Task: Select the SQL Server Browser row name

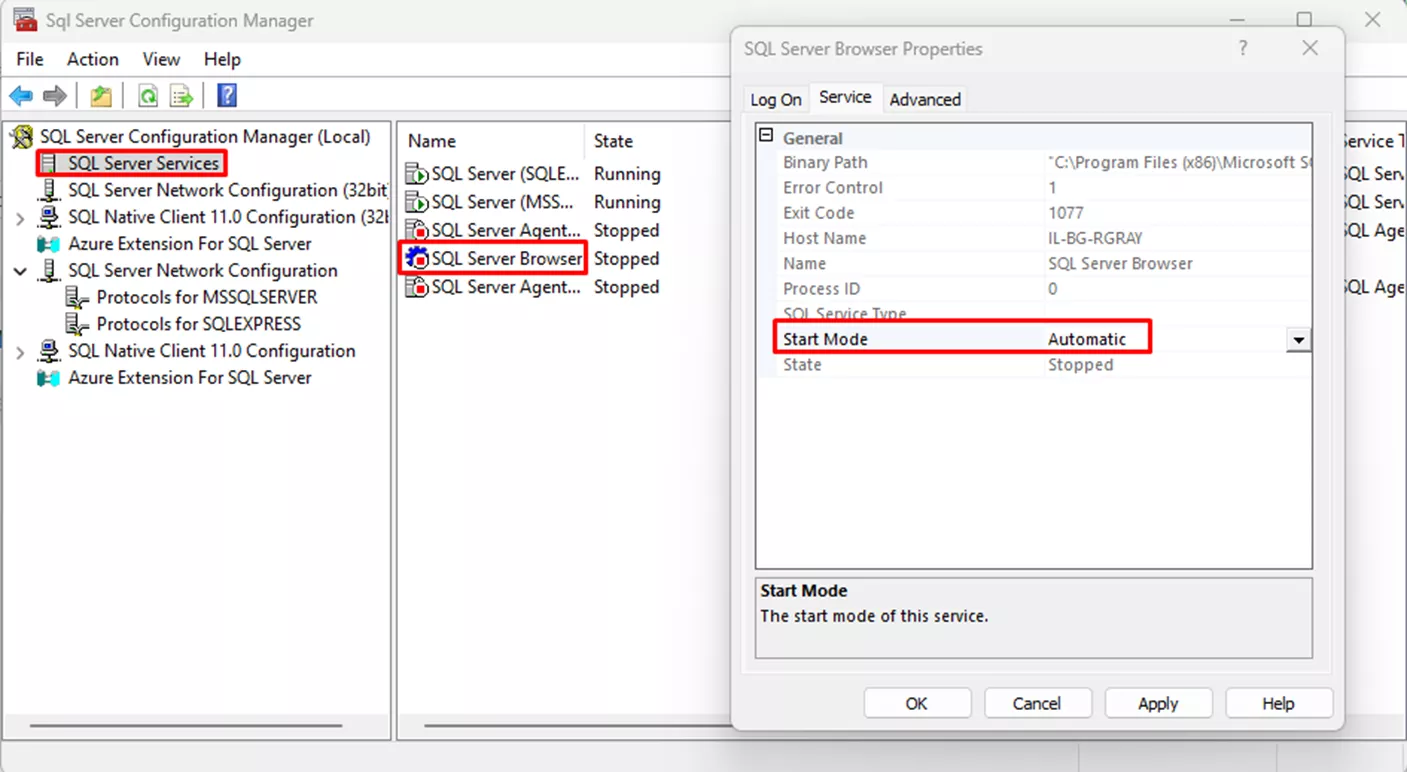Action: 506,259
